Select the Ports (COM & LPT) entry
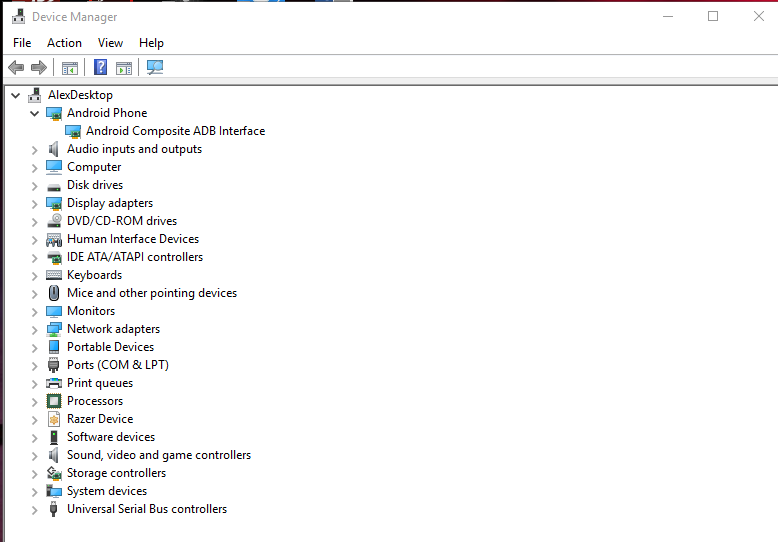Screen dimensions: 778x542 117,365
